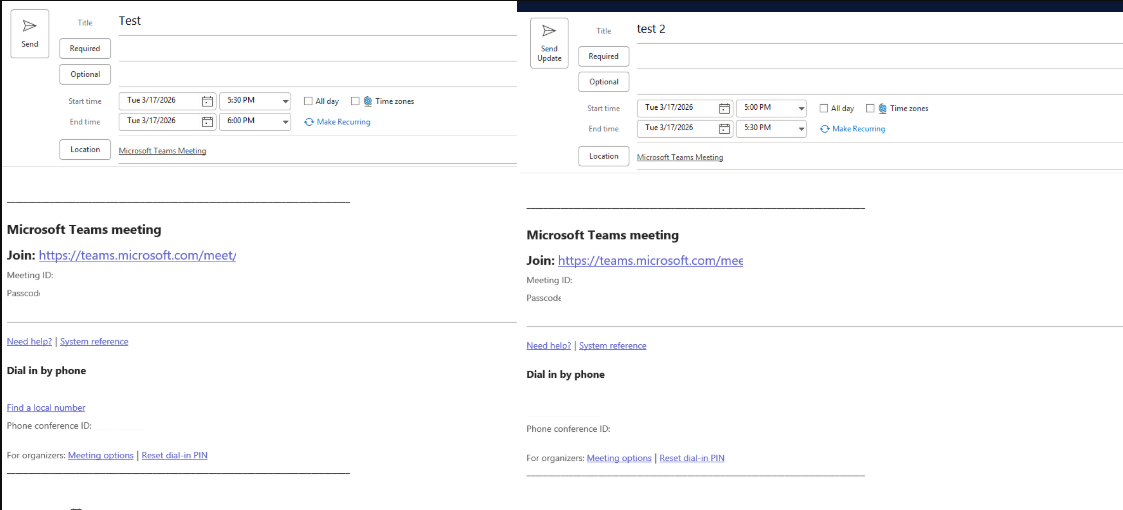Open Meeting options in test 2 meeting
The image size is (1123, 510).
point(620,458)
